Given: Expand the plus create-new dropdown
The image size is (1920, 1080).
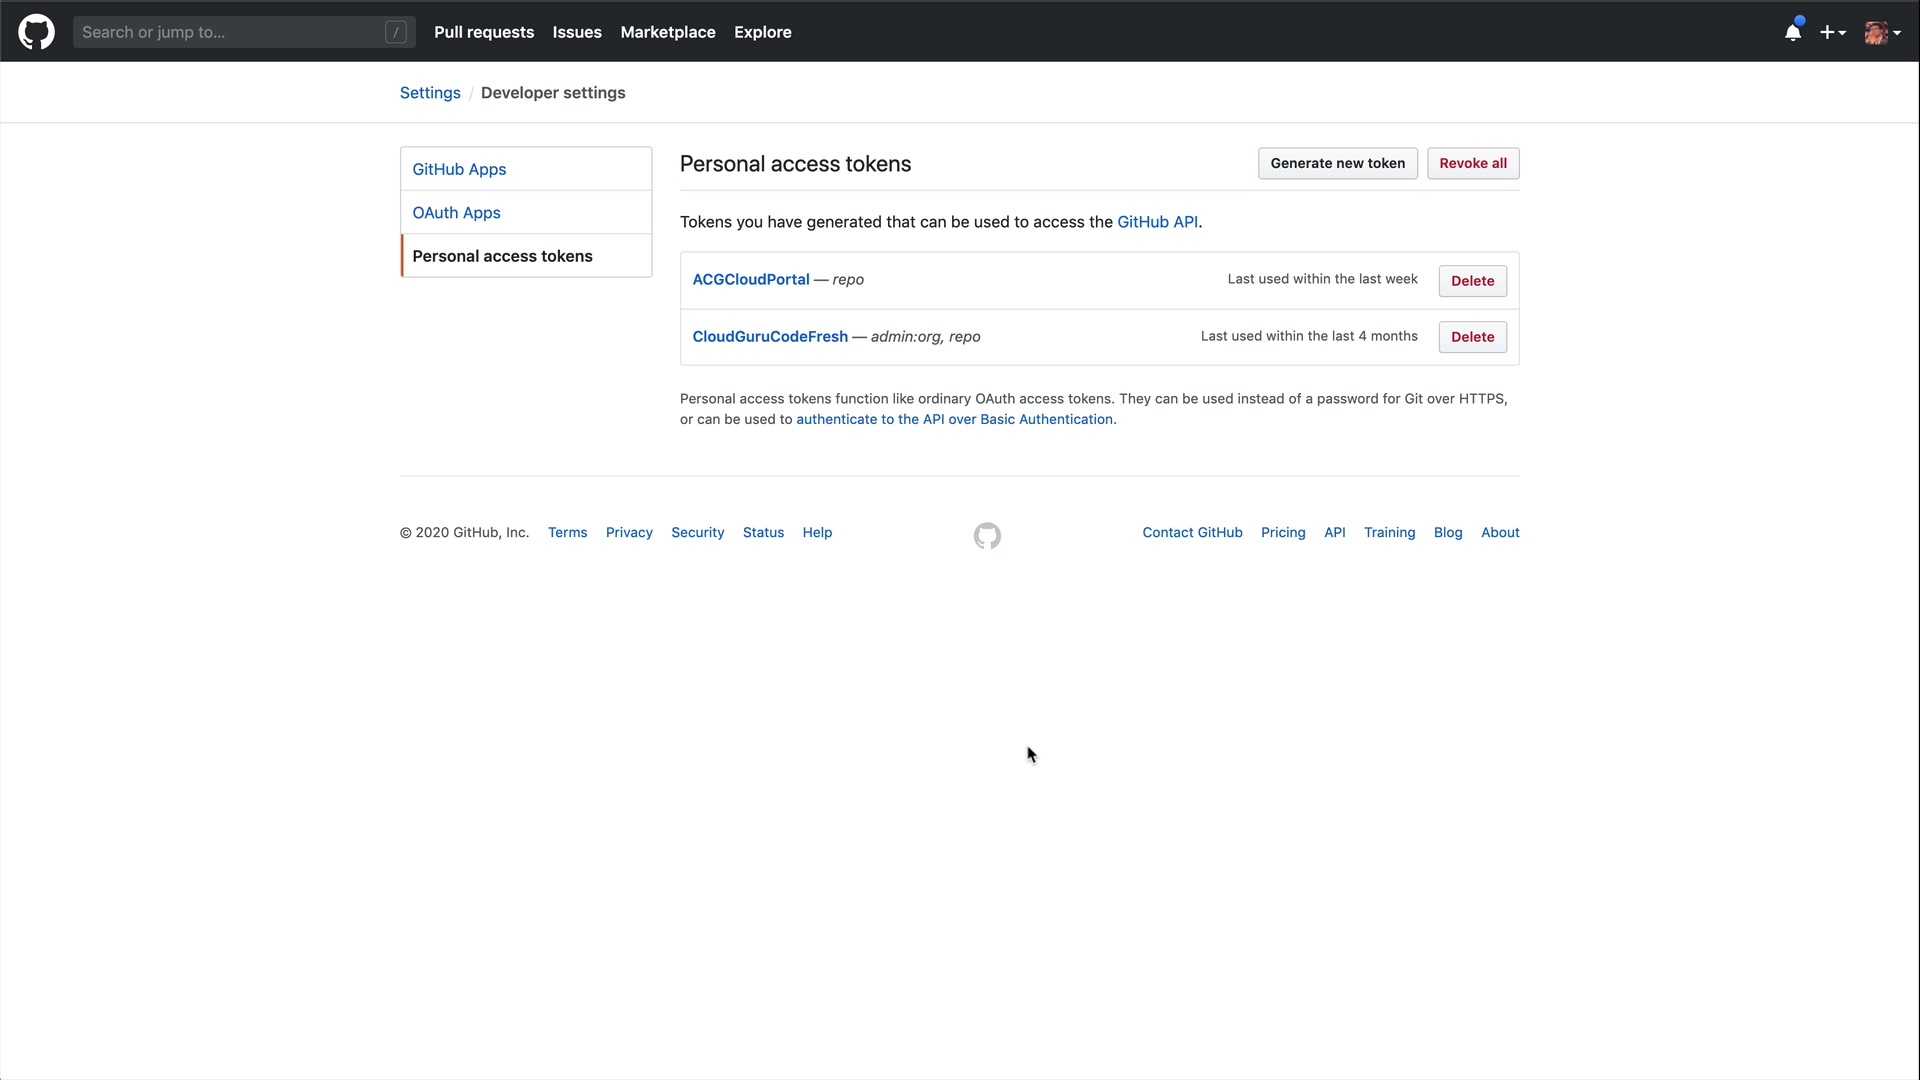Looking at the screenshot, I should tap(1832, 32).
